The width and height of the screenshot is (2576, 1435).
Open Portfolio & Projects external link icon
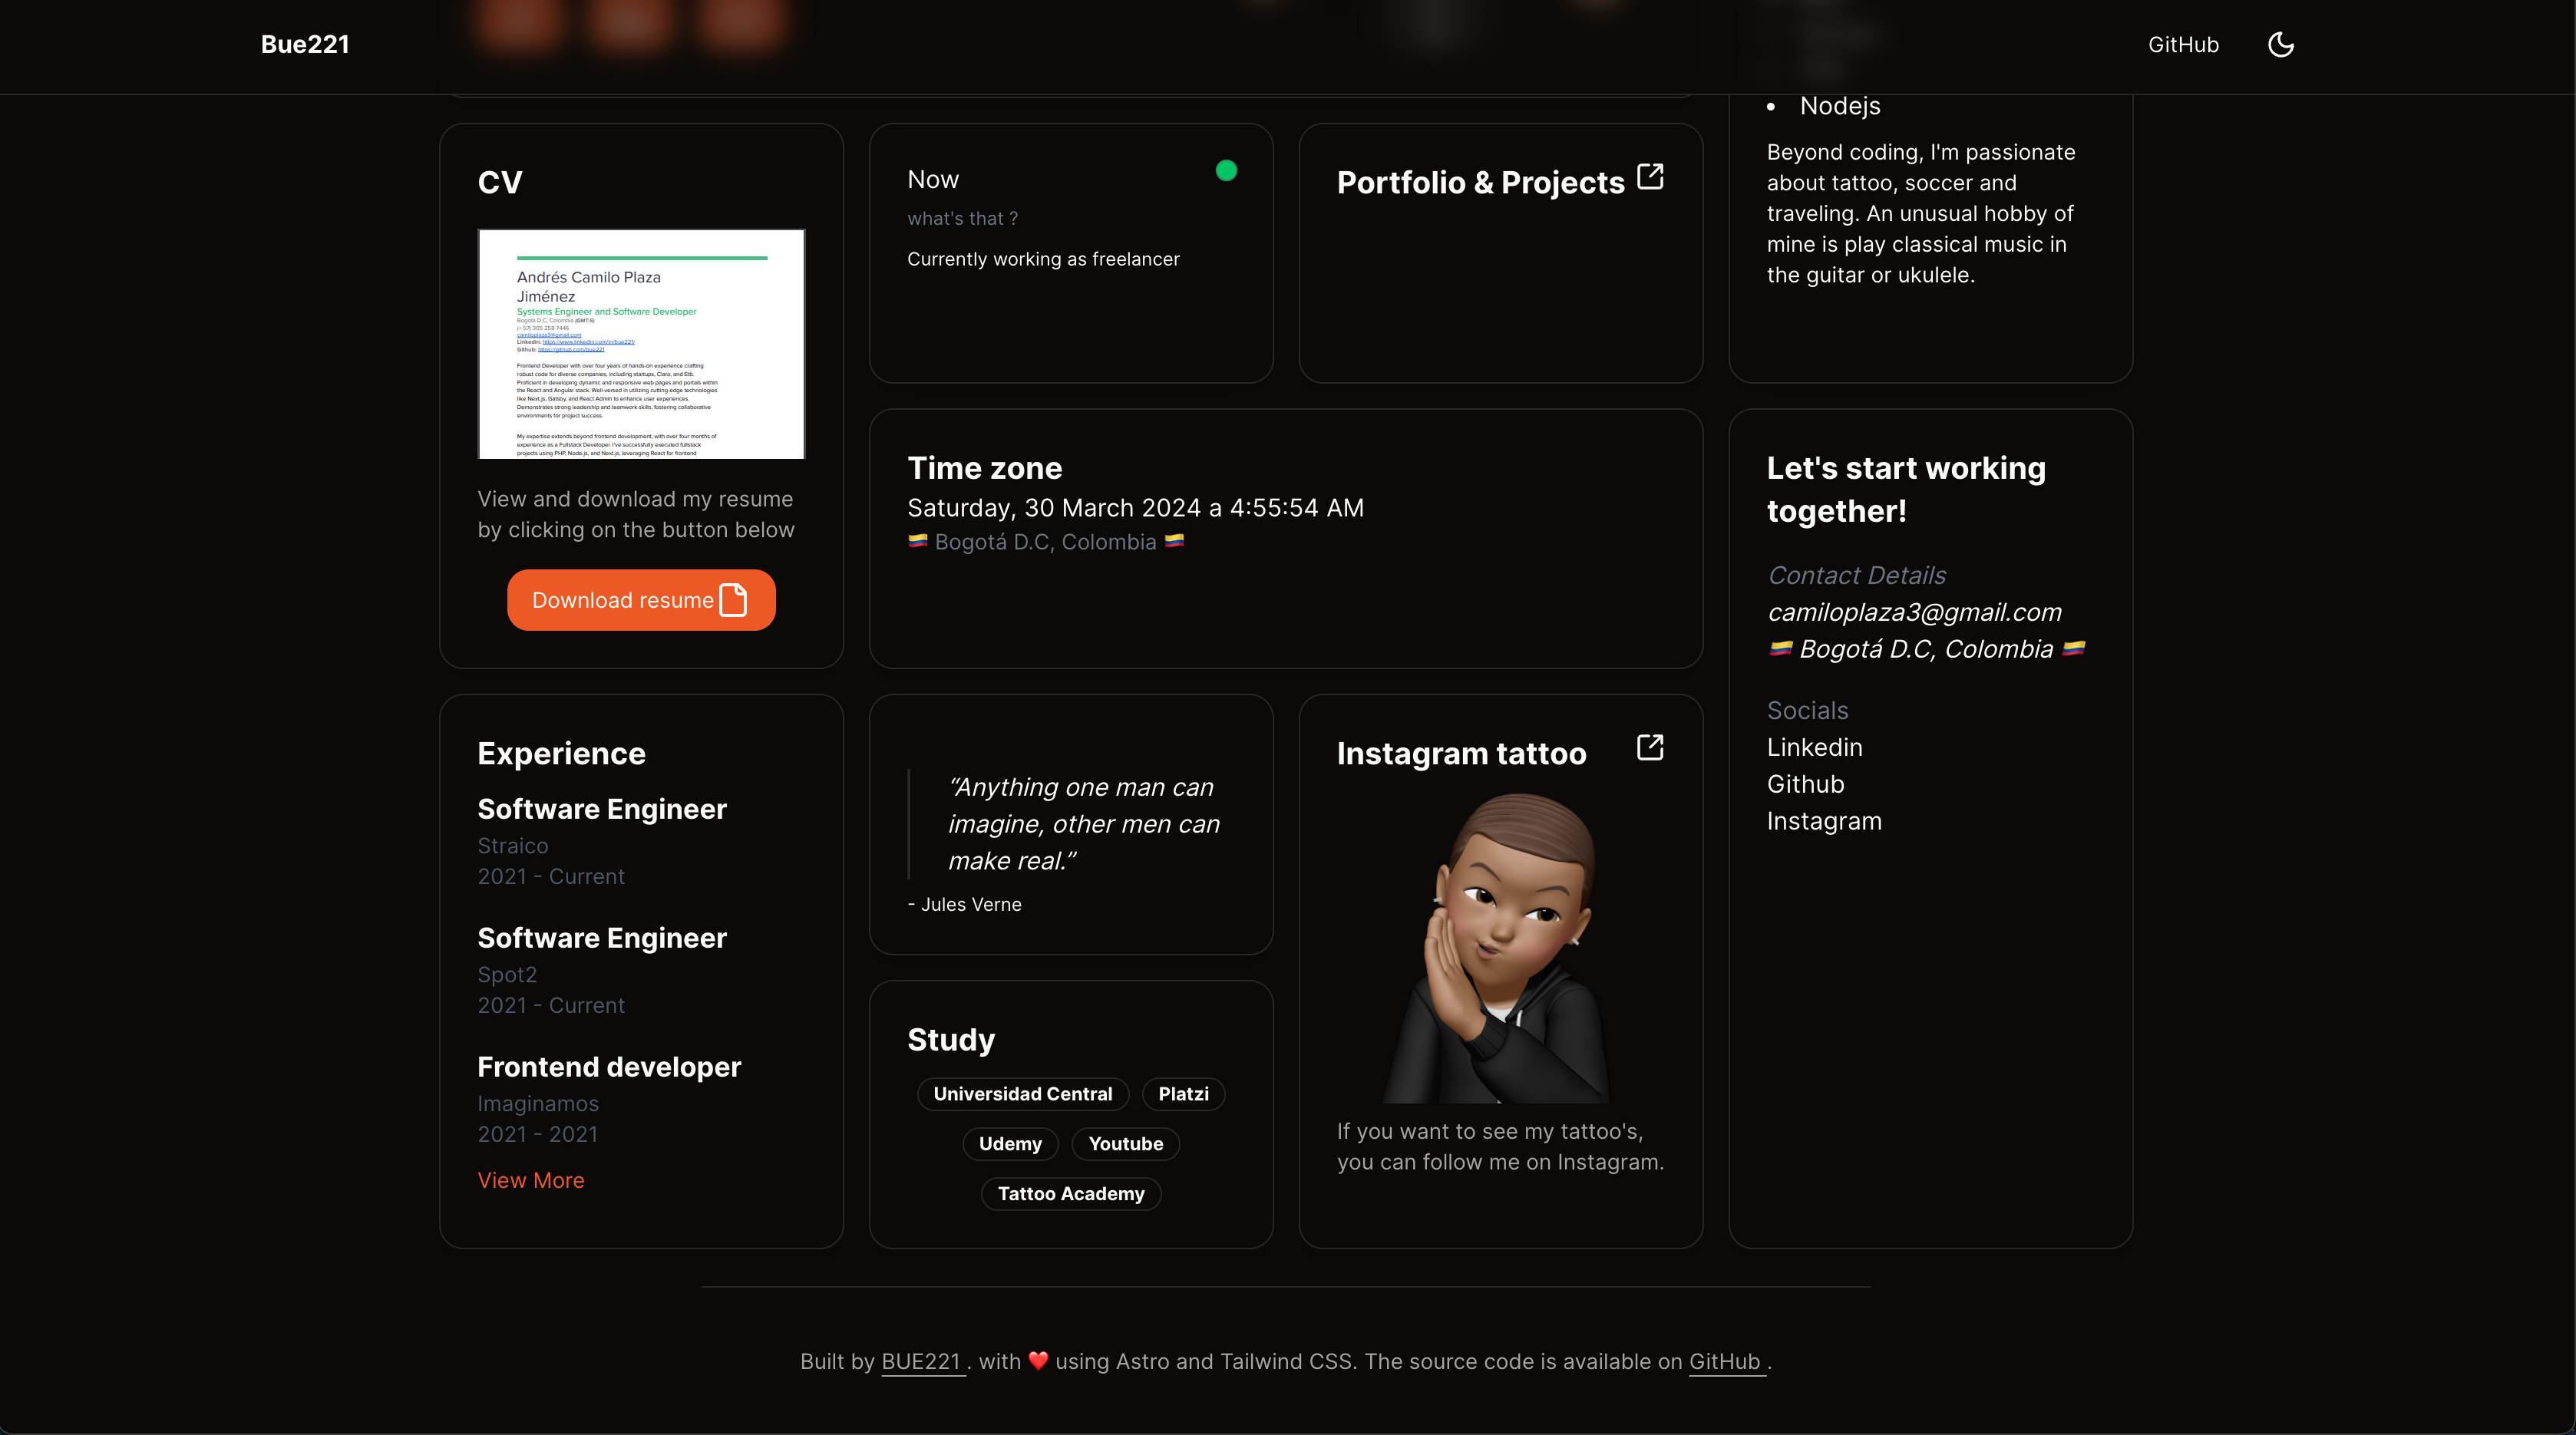coord(1650,177)
